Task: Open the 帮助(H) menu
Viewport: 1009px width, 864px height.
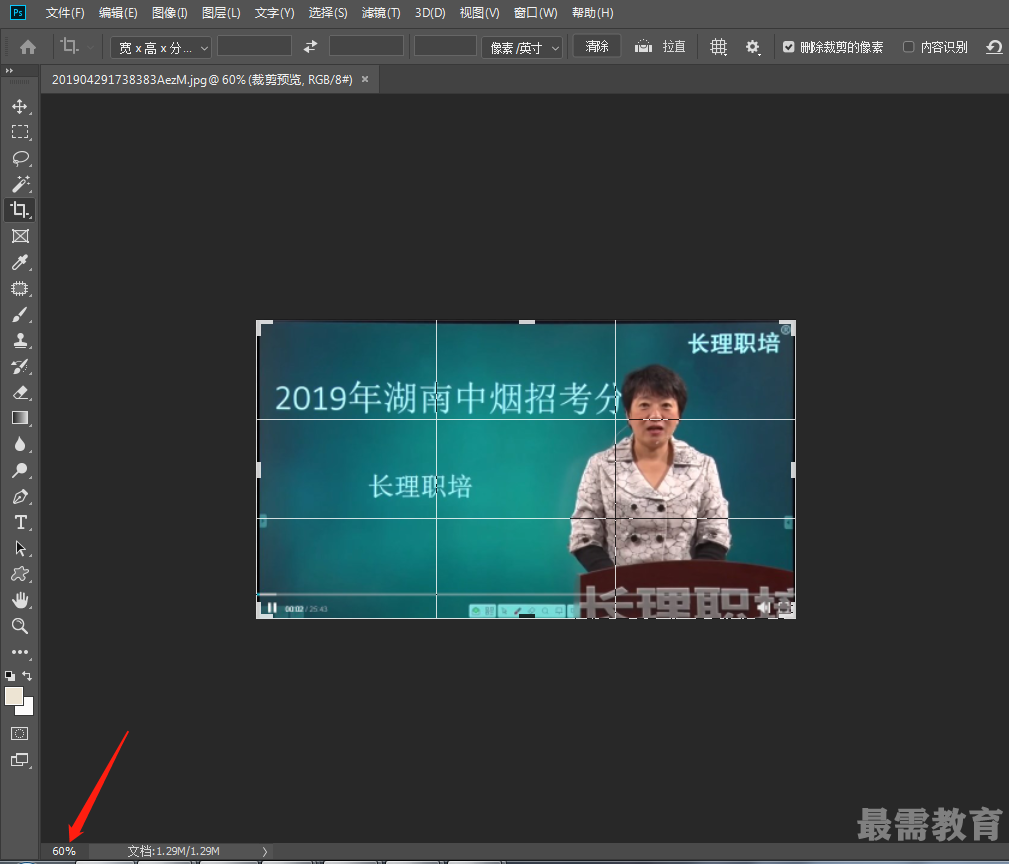Action: pos(593,13)
